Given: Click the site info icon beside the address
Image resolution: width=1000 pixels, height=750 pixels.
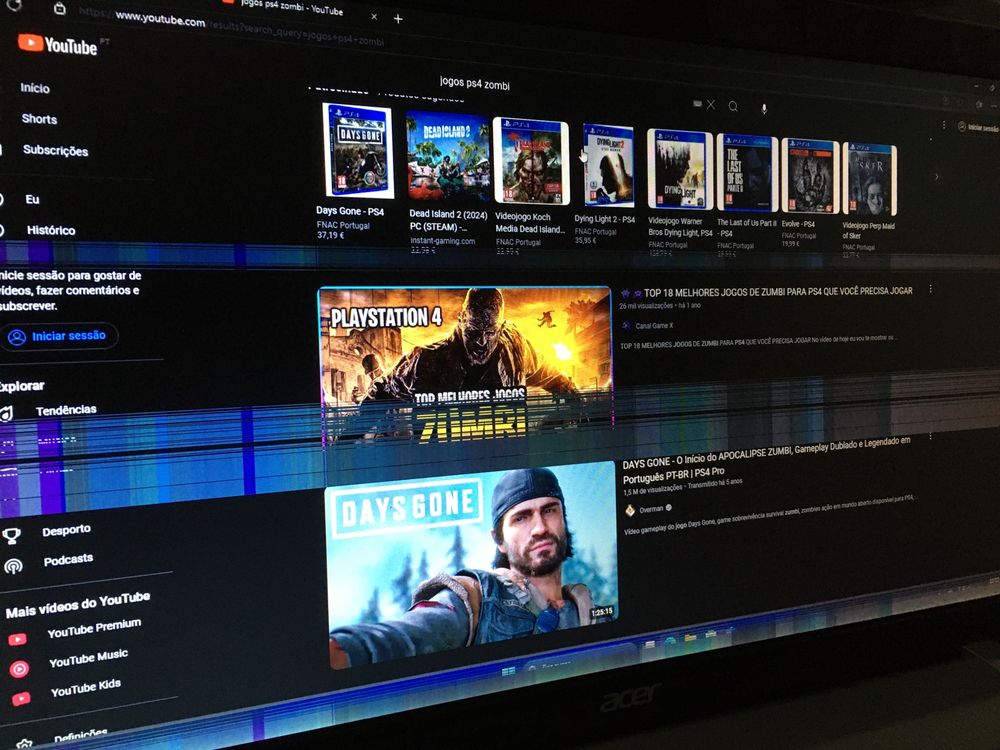Looking at the screenshot, I should tap(59, 8).
